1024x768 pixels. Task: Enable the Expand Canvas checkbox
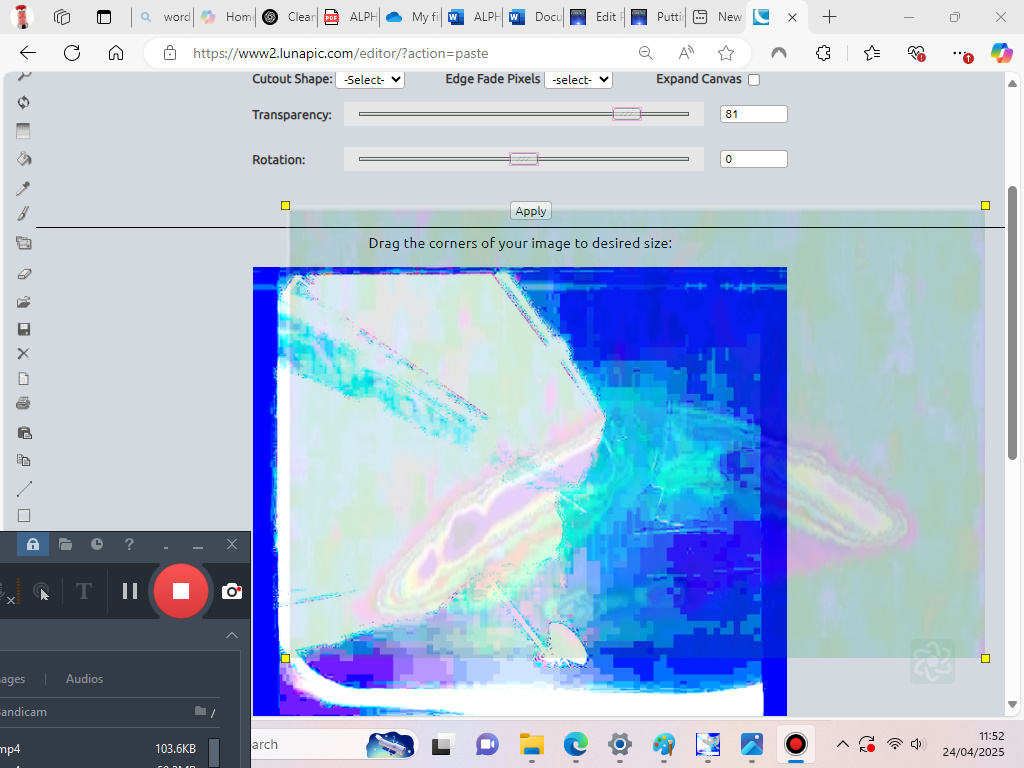[754, 80]
